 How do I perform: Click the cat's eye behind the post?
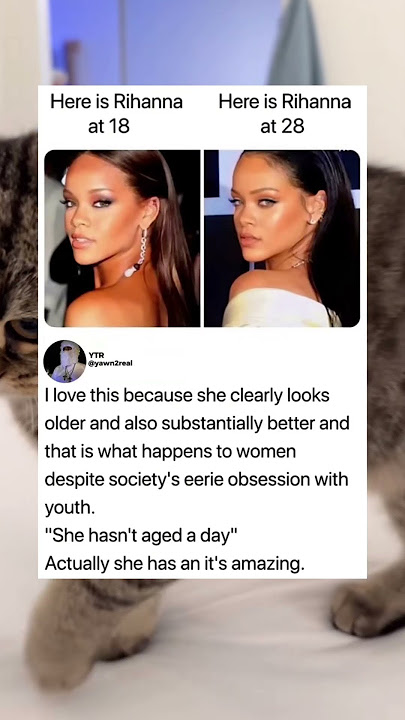pos(22,329)
